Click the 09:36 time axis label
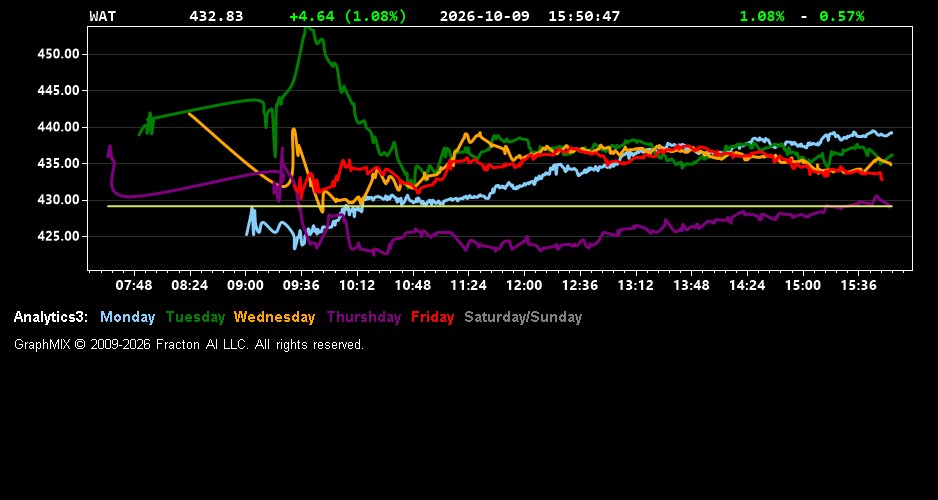The width and height of the screenshot is (938, 500). [x=301, y=286]
